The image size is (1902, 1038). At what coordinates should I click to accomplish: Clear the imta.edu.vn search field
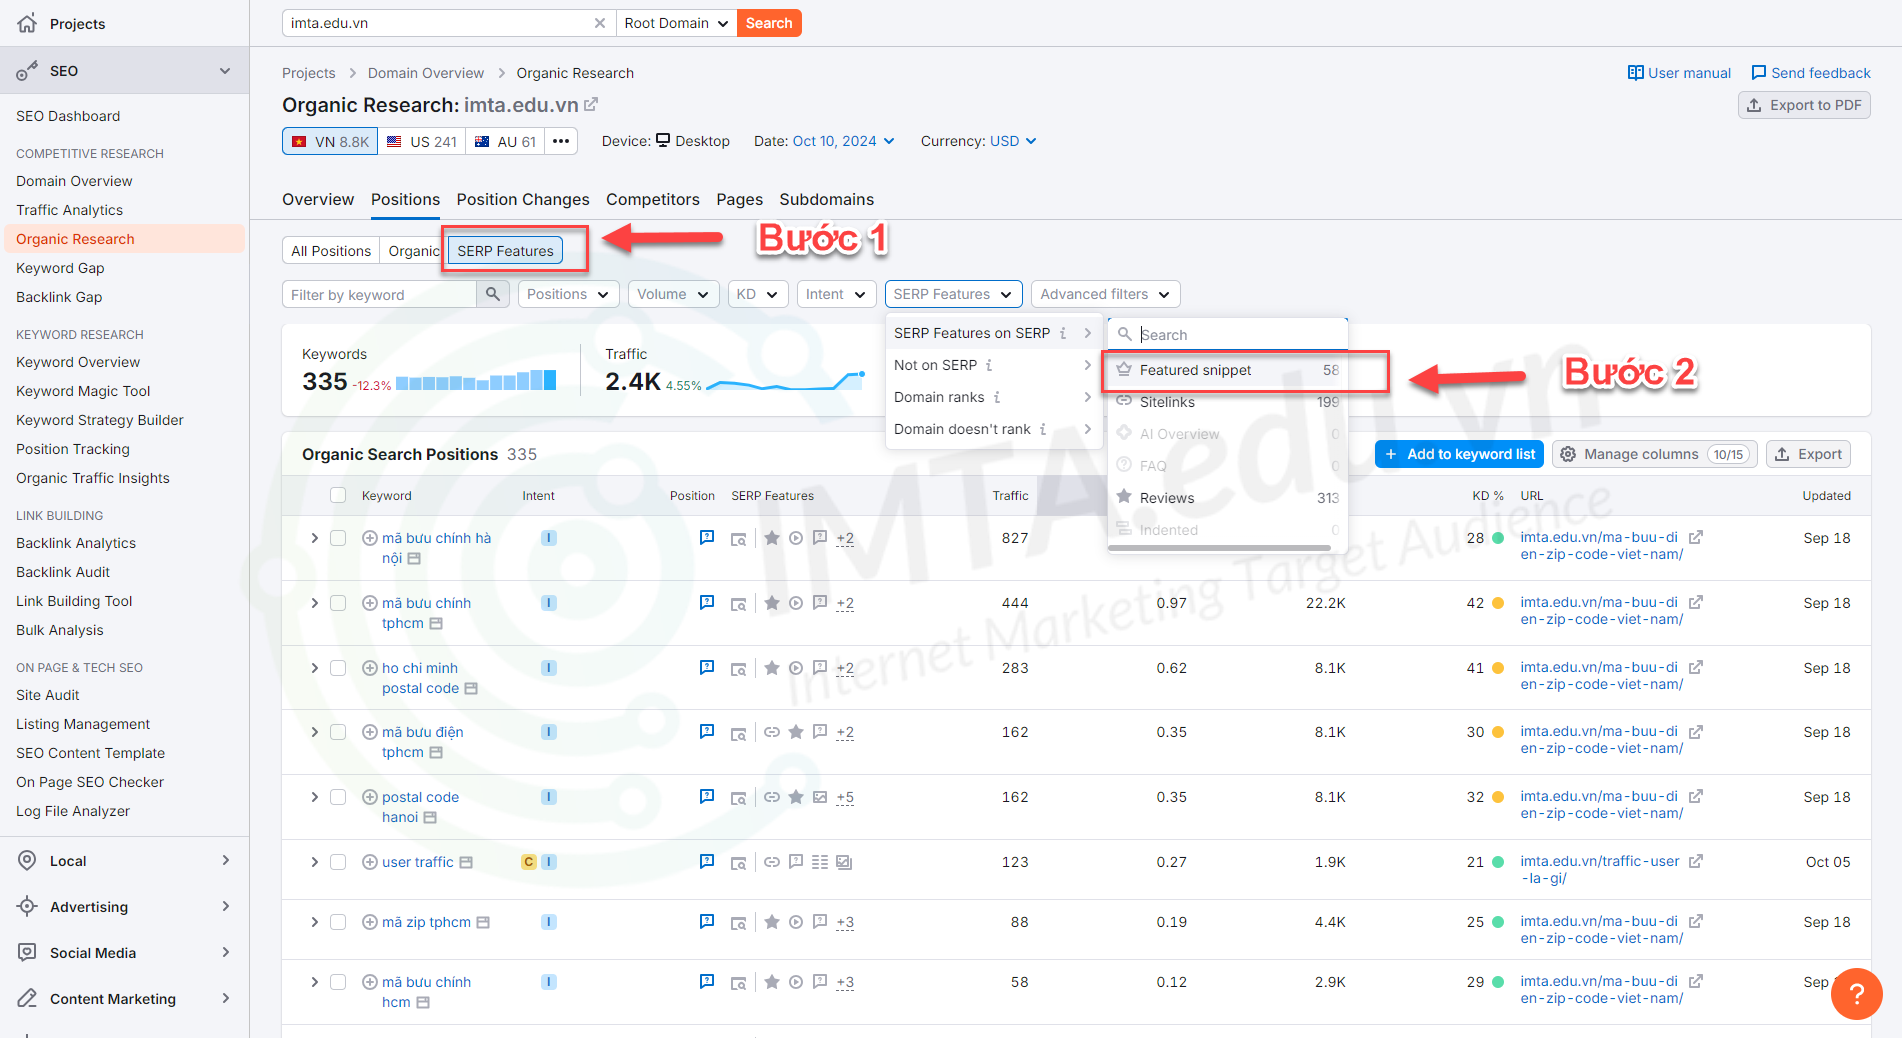pos(599,23)
